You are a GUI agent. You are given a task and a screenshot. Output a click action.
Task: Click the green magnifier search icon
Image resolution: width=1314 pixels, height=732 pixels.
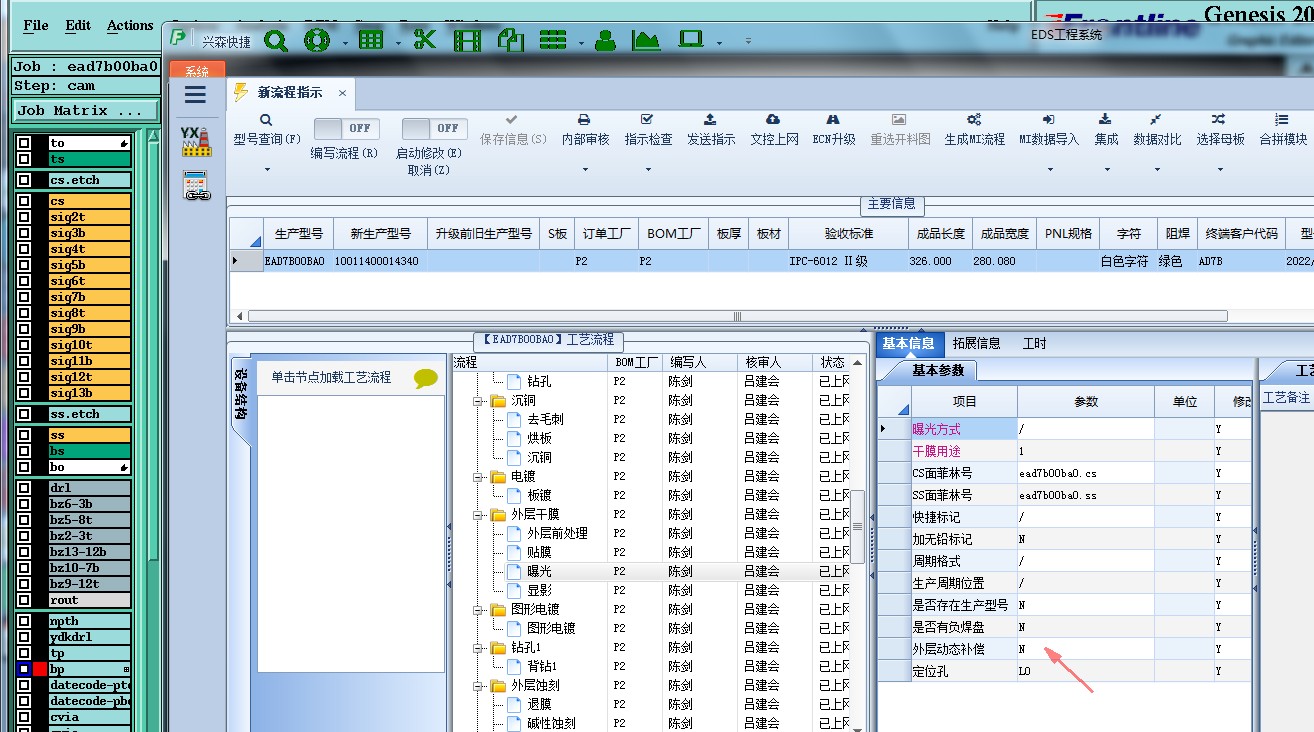pos(276,40)
